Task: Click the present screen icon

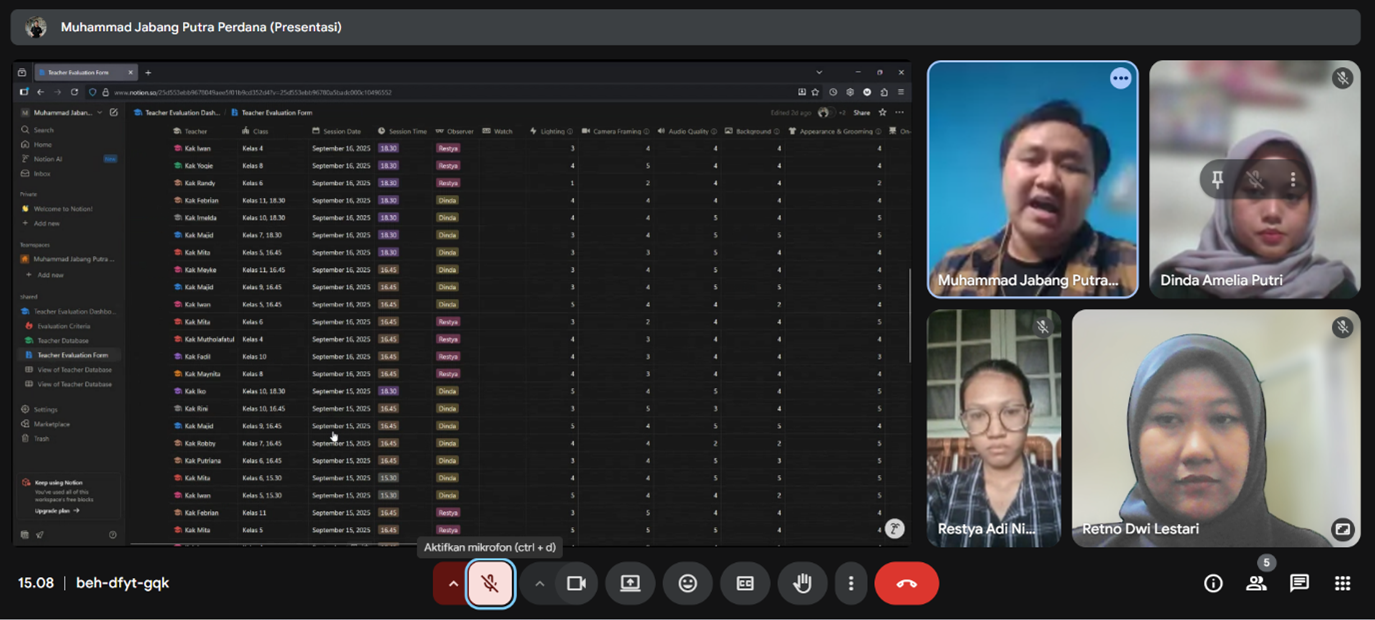Action: pos(630,584)
